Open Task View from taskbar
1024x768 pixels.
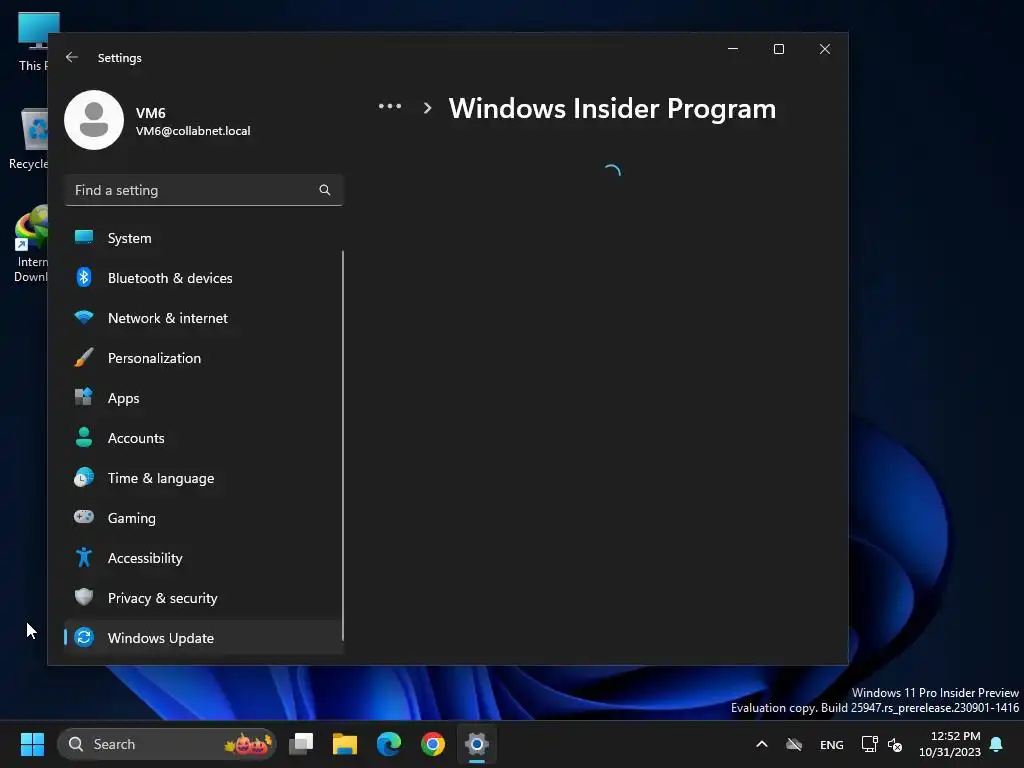(301, 744)
